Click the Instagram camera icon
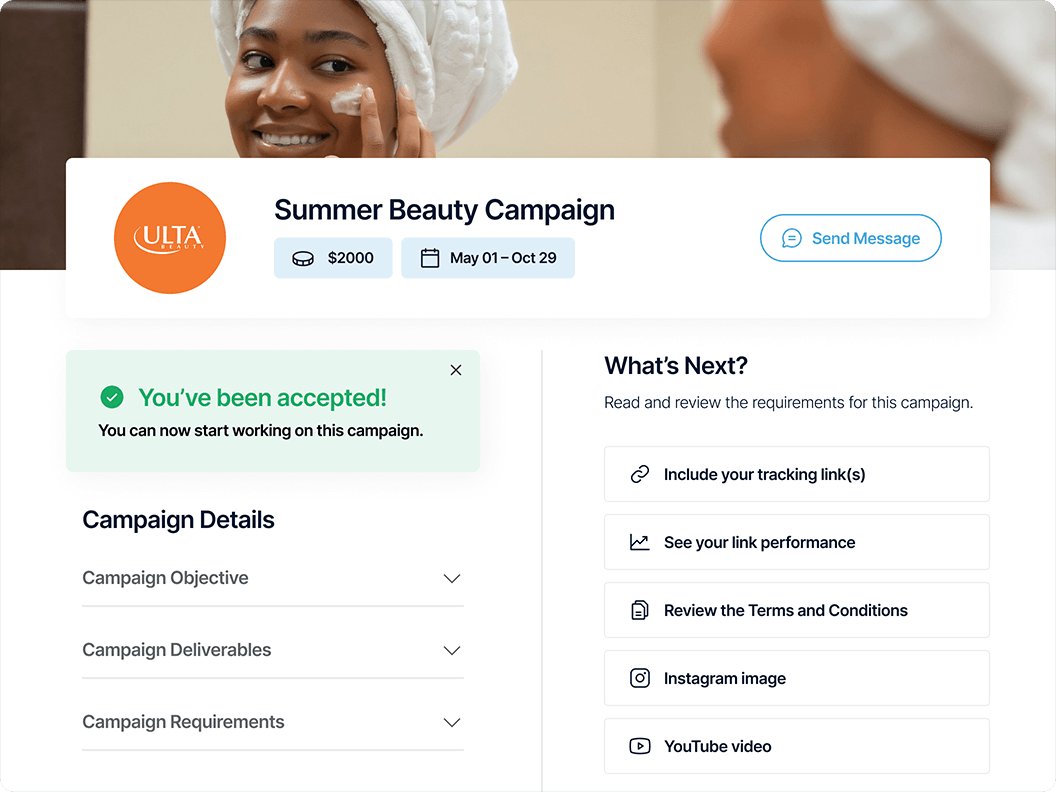 639,678
